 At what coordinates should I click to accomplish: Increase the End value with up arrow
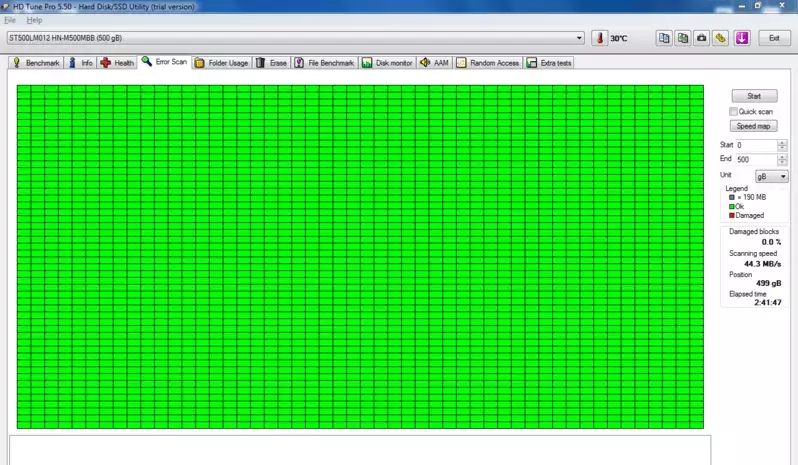[x=782, y=157]
